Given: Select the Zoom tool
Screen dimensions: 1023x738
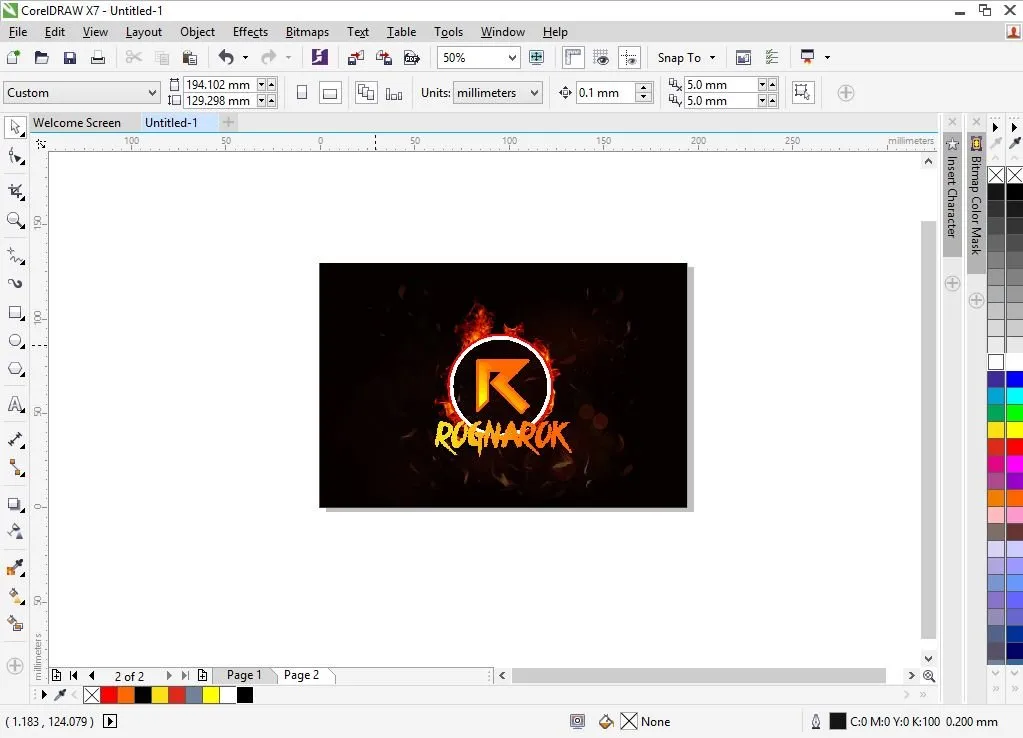Looking at the screenshot, I should (15, 220).
